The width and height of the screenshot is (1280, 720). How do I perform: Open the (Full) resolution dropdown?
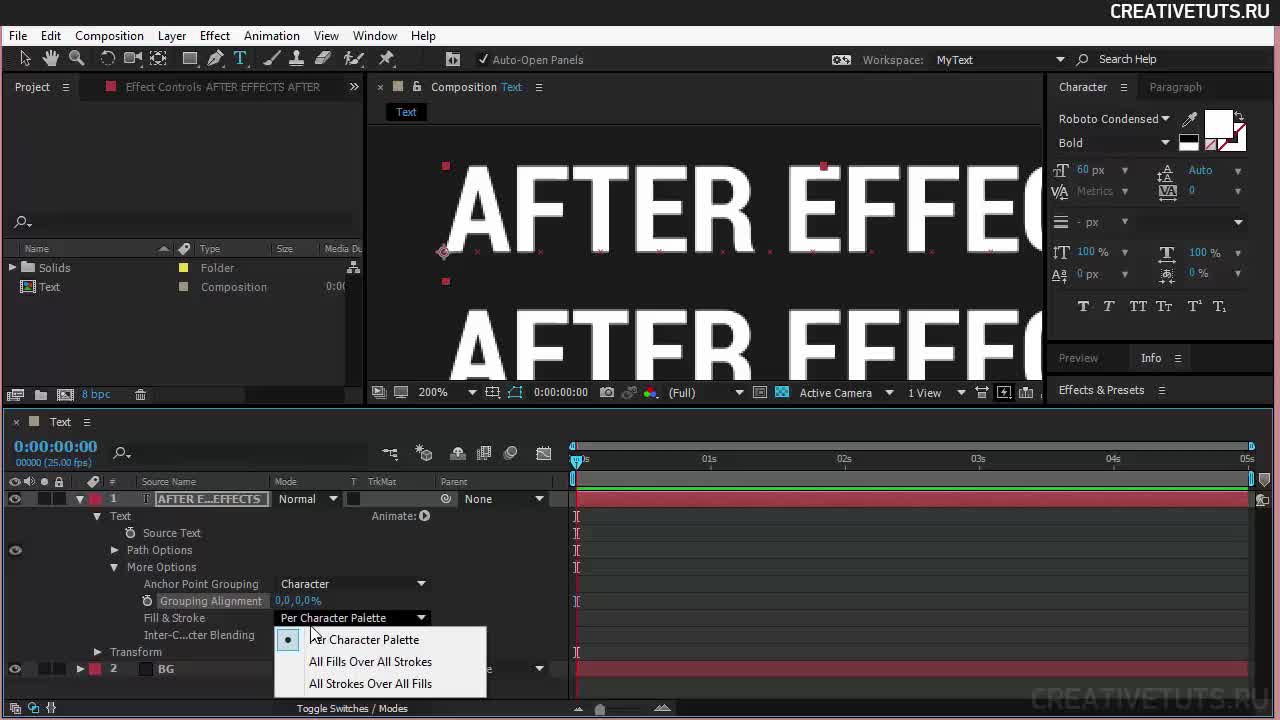coord(706,393)
